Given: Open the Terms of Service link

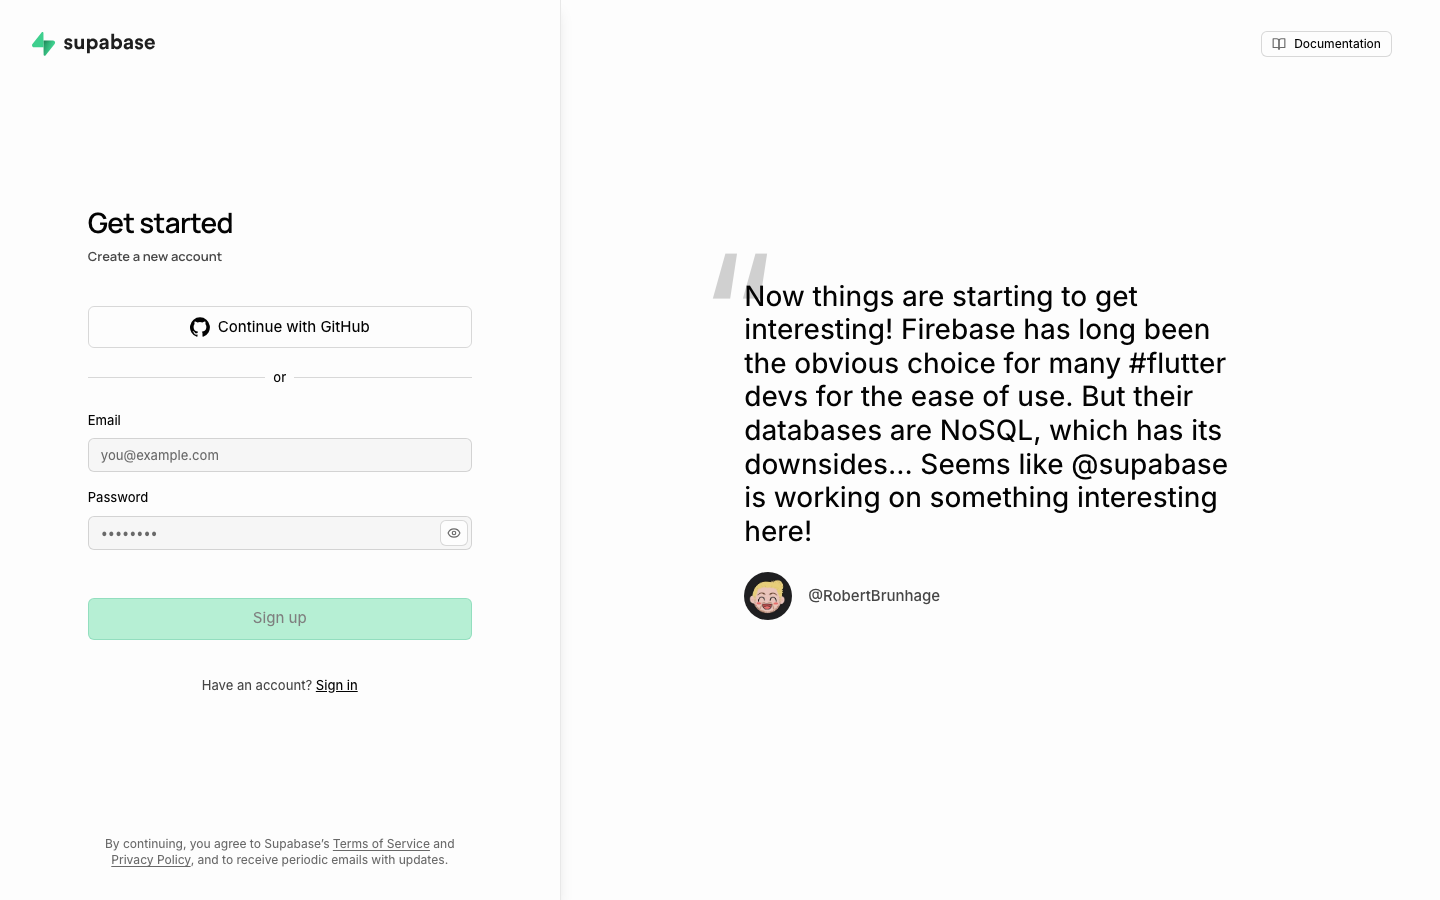Looking at the screenshot, I should pos(381,844).
